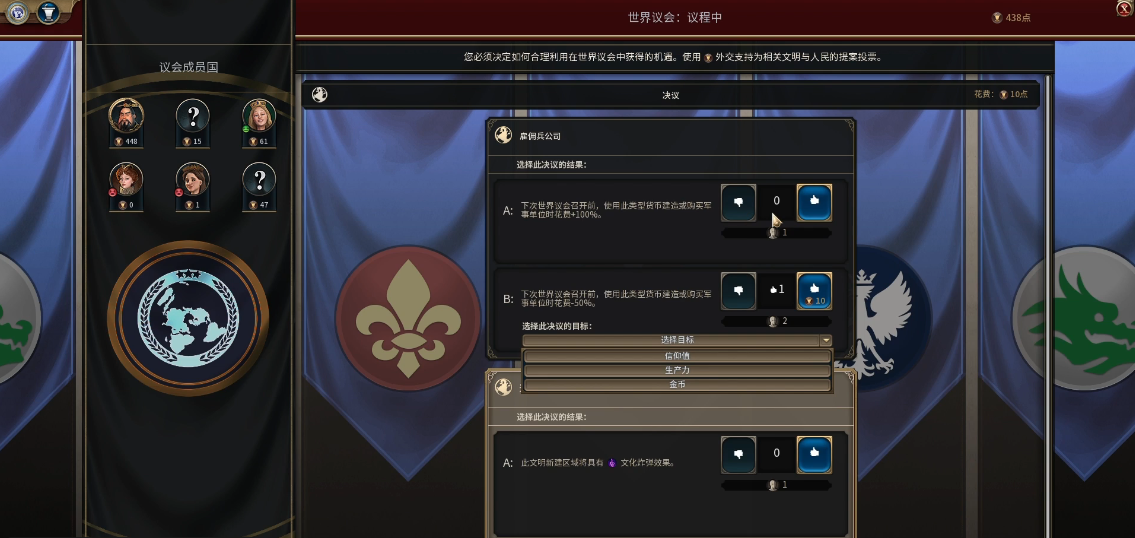1135x538 pixels.
Task: Open the World Congress globe icon at top-left
Action: pos(17,12)
